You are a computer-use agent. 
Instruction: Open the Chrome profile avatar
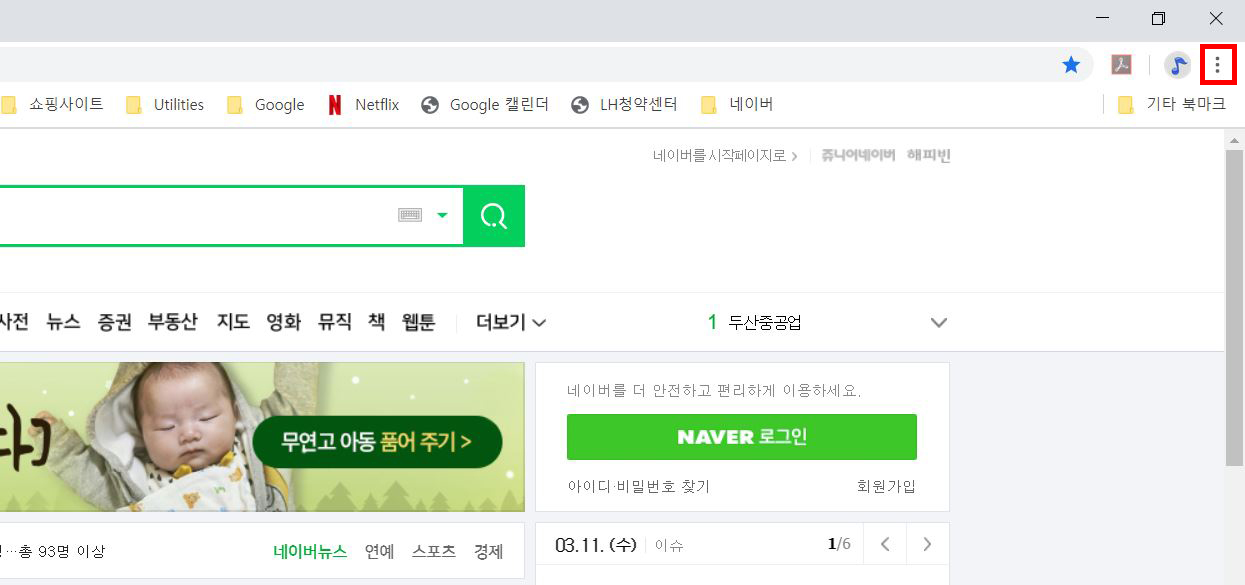point(1178,66)
